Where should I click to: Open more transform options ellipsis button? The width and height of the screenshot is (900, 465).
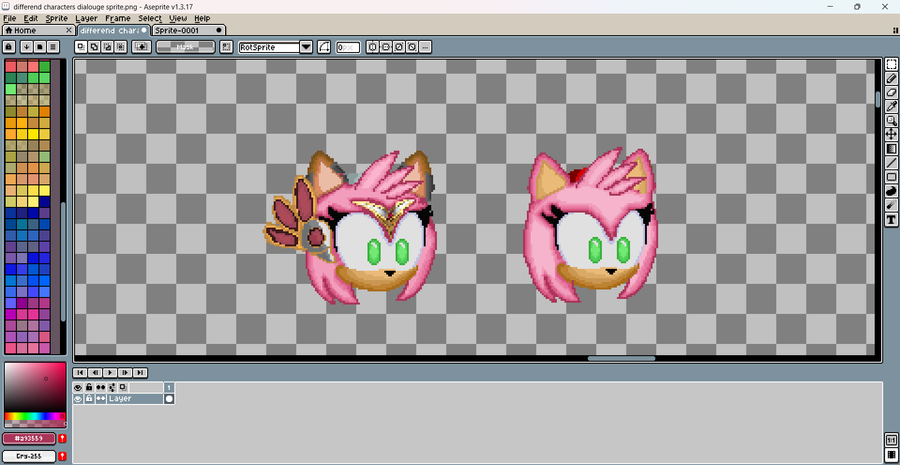pyautogui.click(x=425, y=47)
